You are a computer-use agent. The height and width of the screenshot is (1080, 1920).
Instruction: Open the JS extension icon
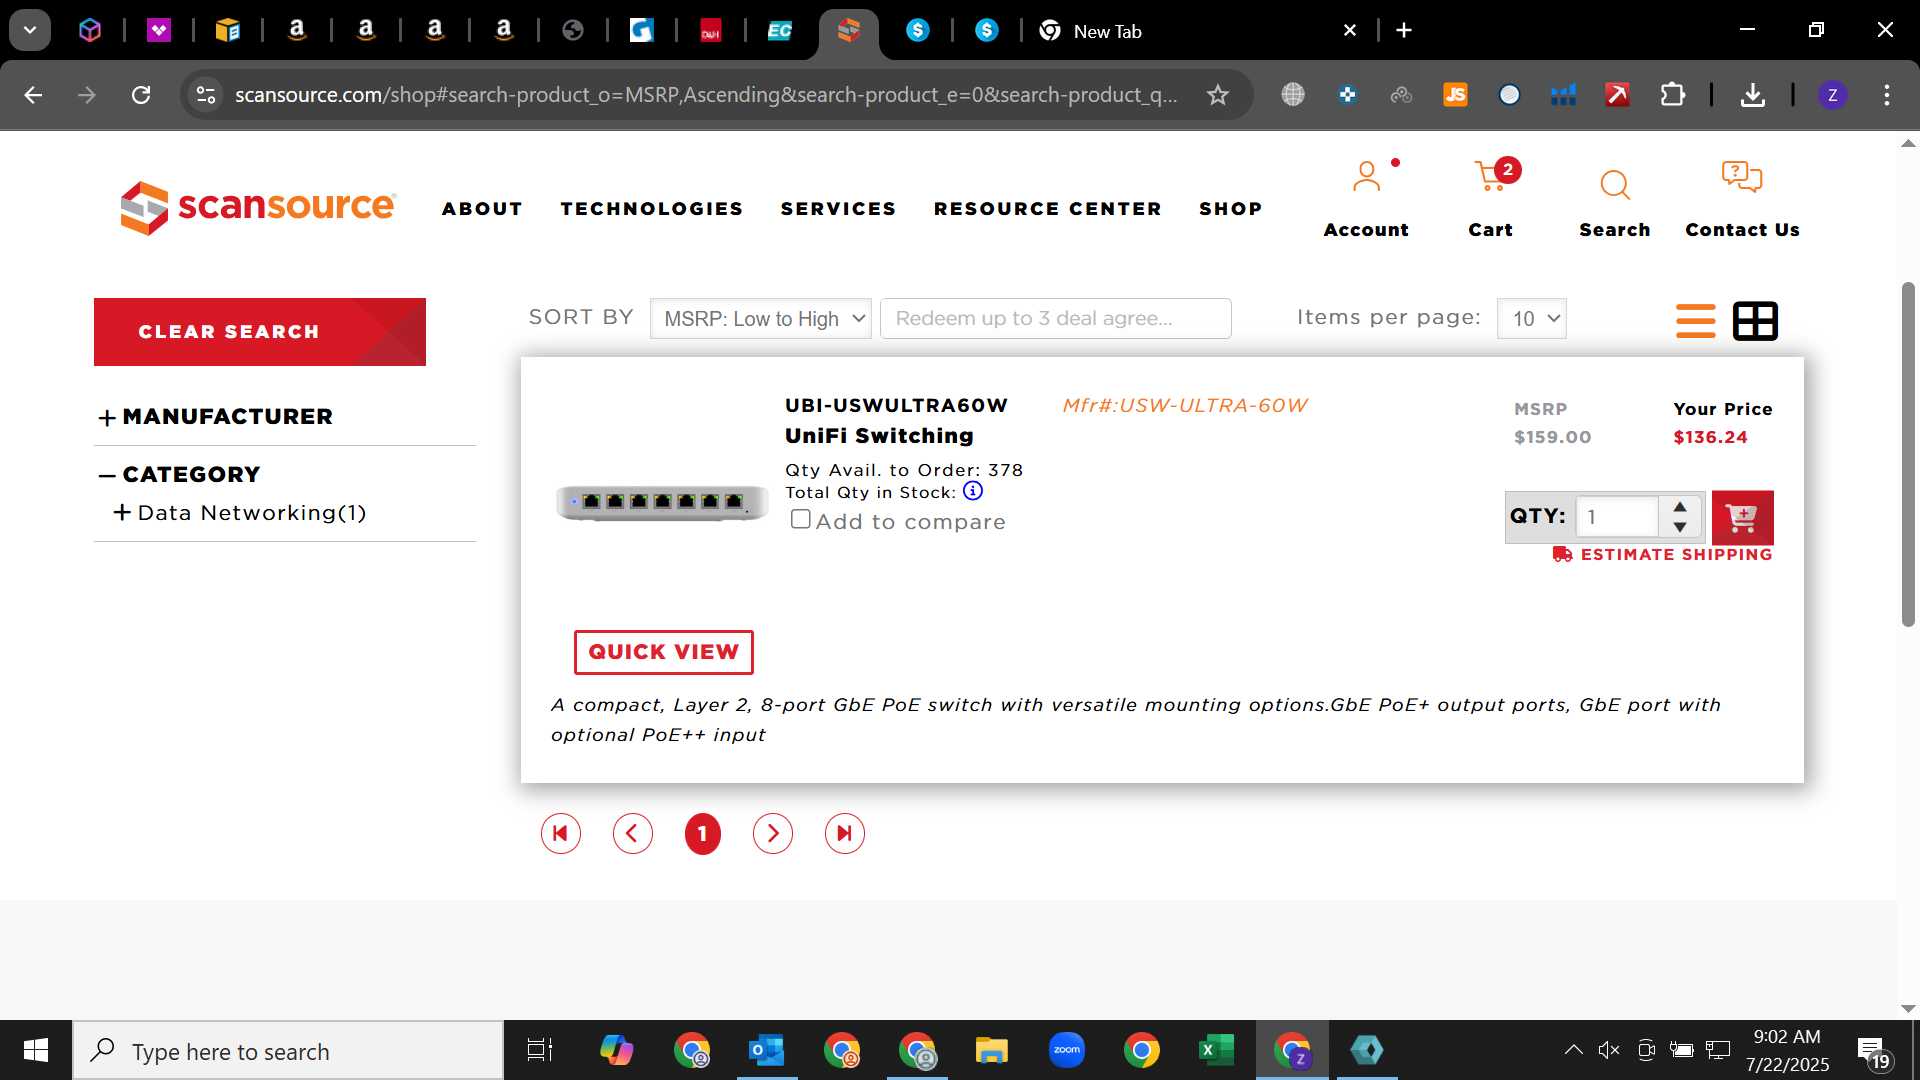tap(1455, 95)
